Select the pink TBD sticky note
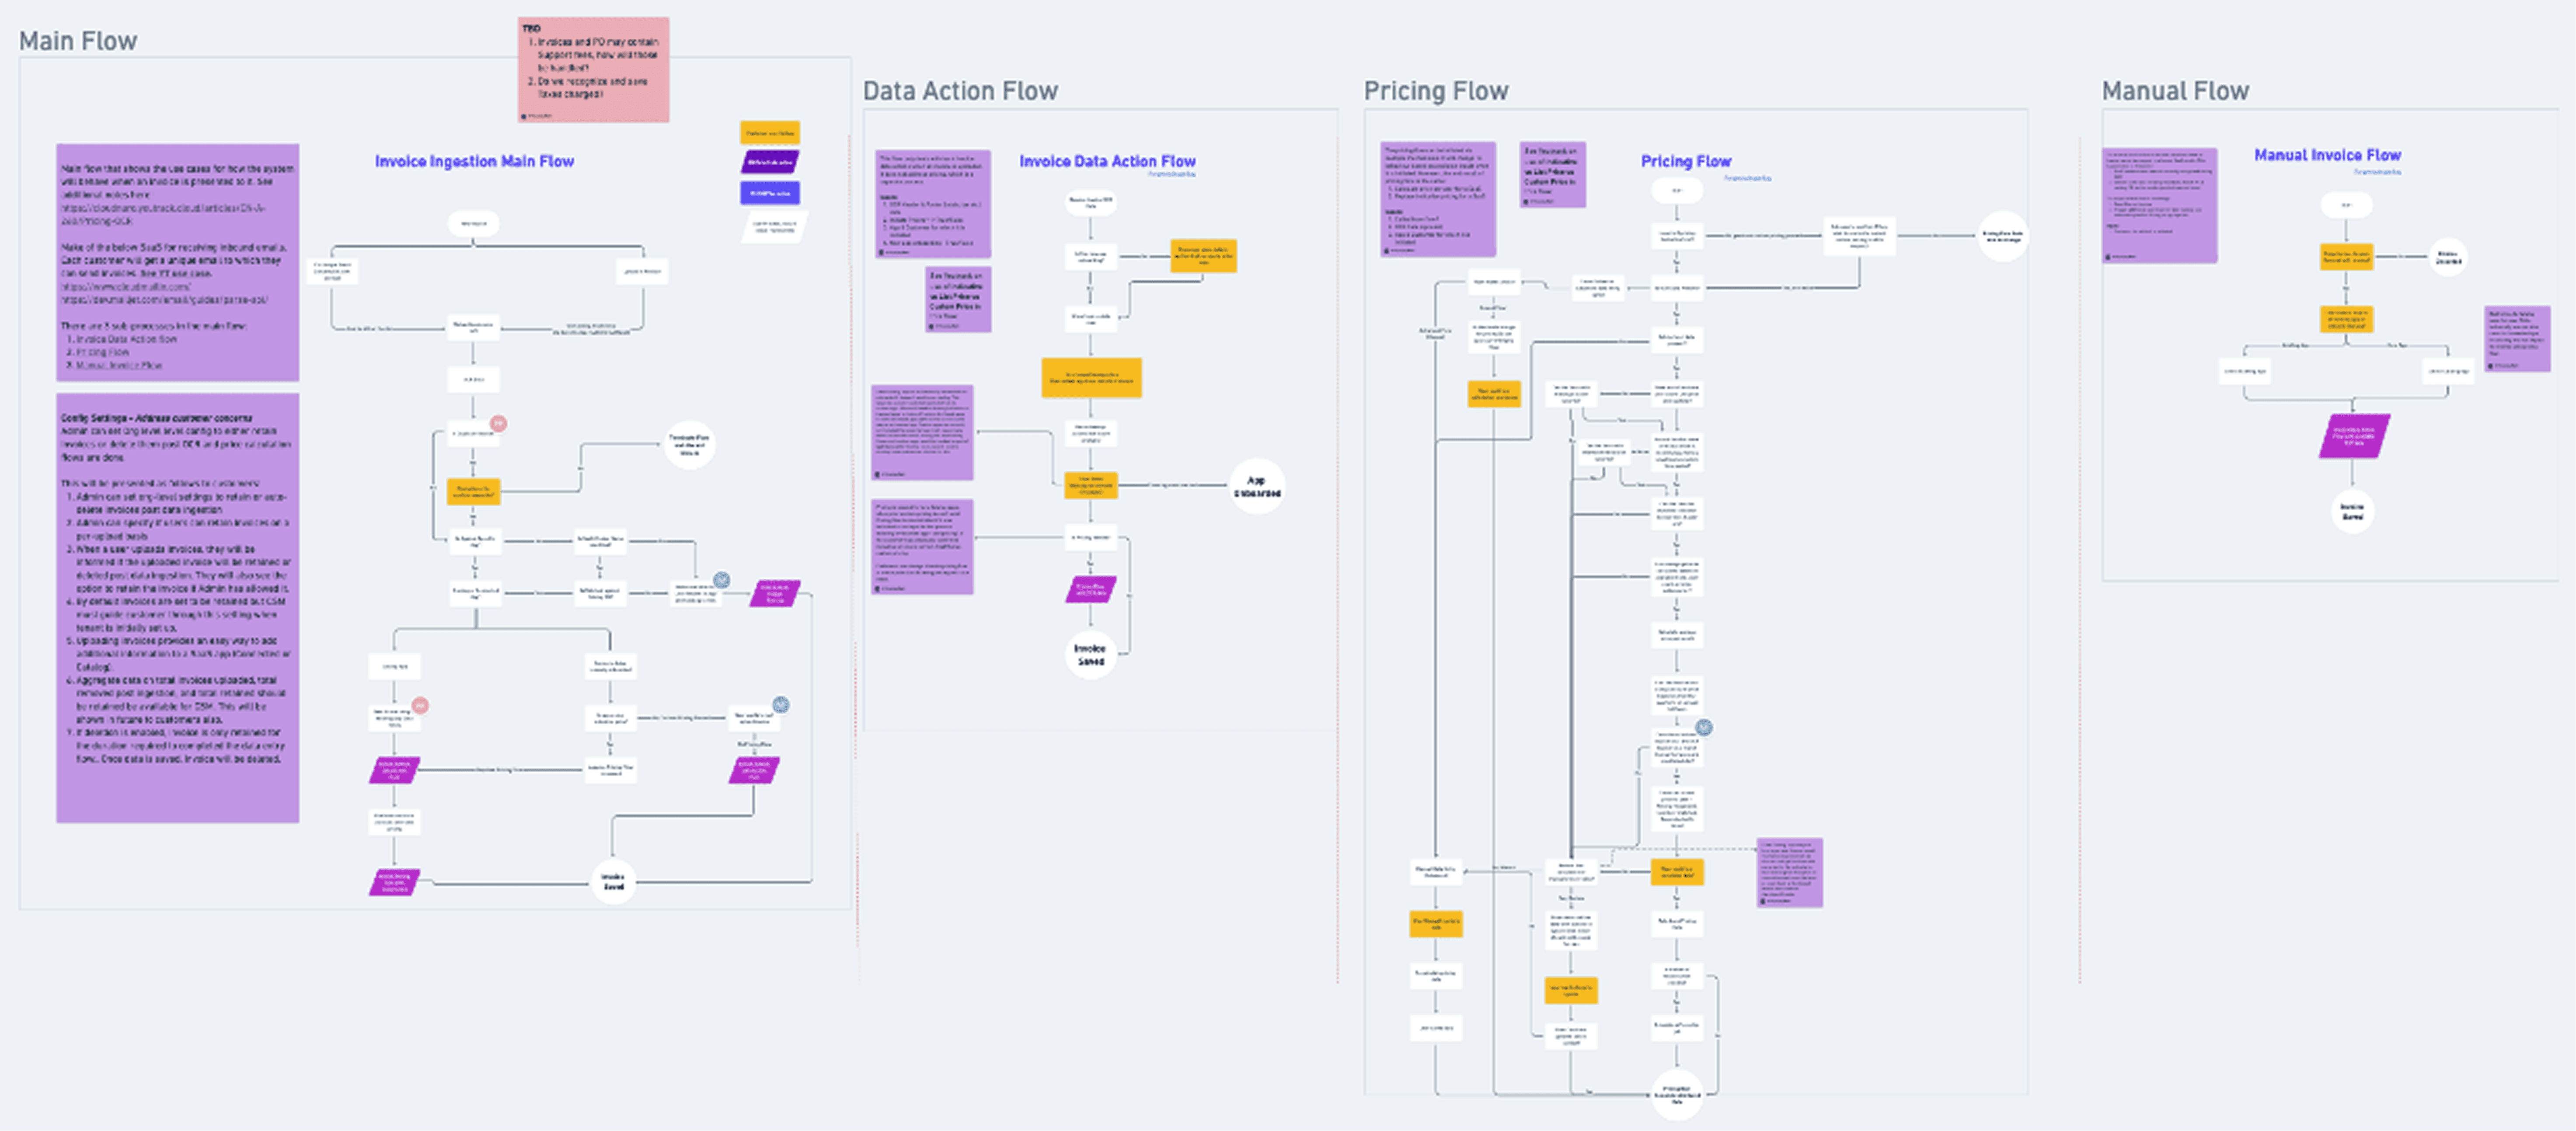The width and height of the screenshot is (2576, 1131). [x=593, y=70]
